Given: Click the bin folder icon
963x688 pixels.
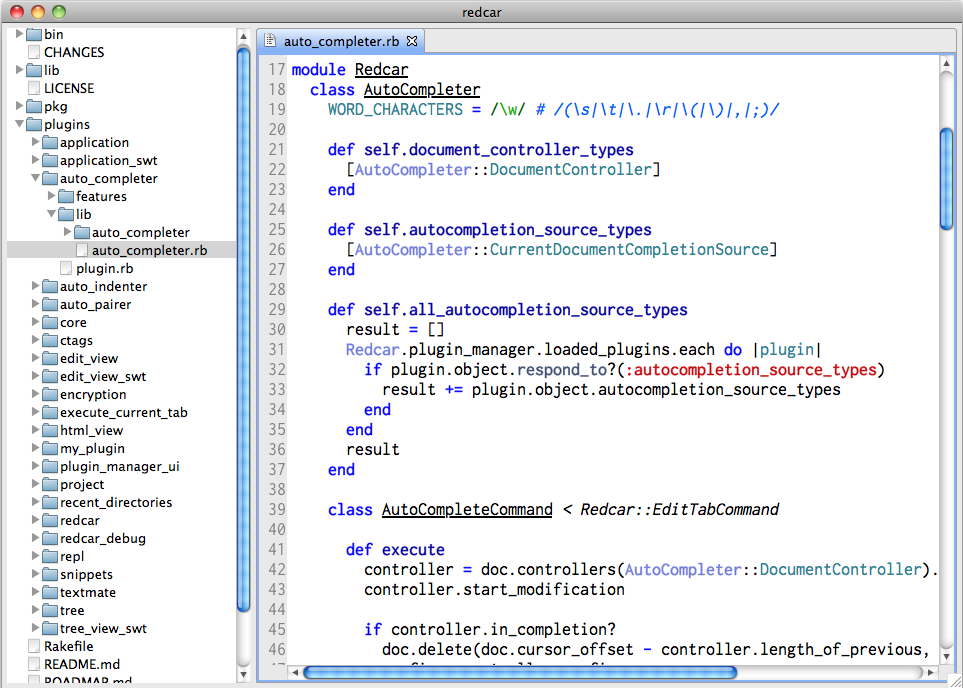Looking at the screenshot, I should (x=34, y=34).
